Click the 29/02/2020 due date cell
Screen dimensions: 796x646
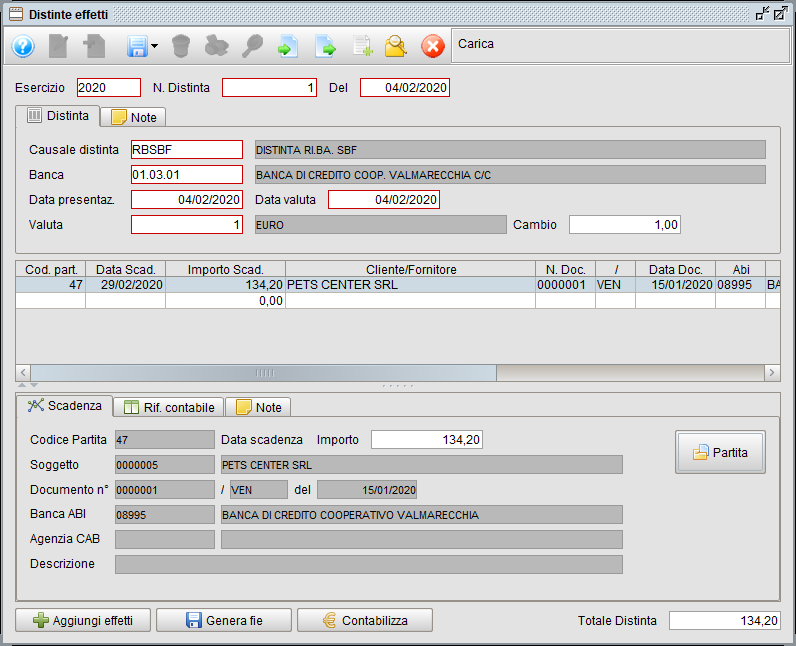125,285
